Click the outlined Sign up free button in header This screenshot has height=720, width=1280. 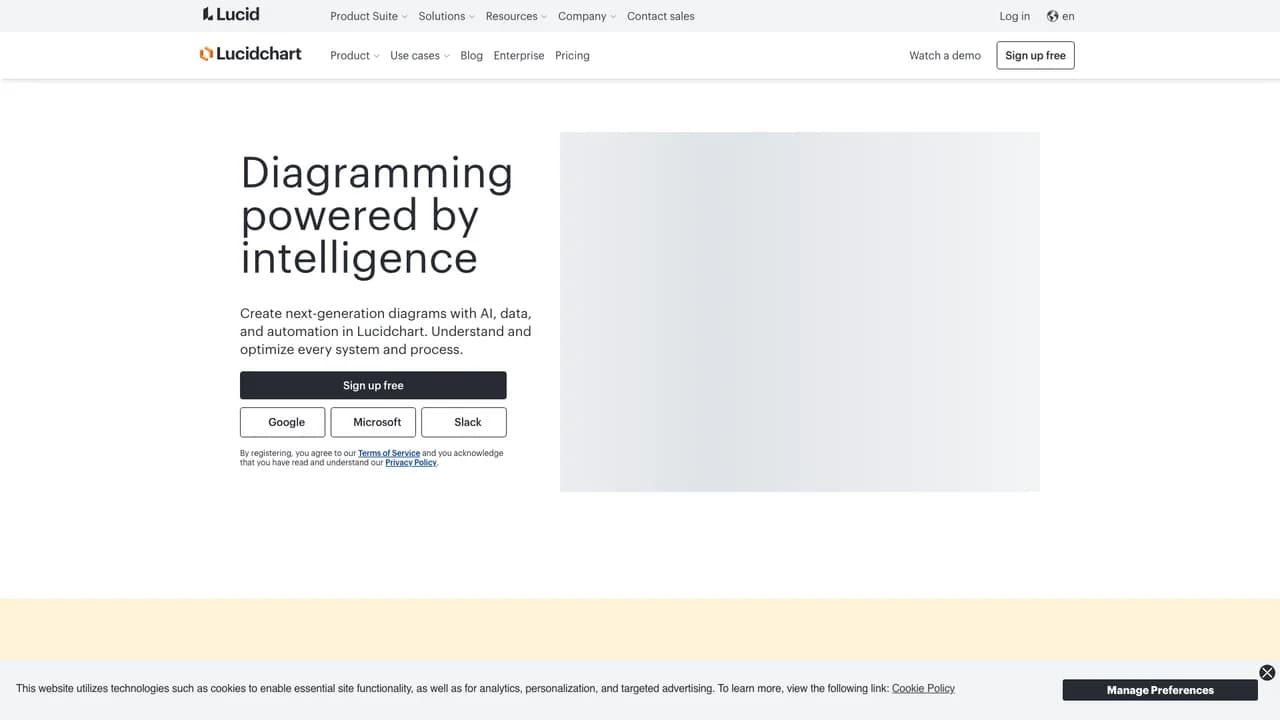1035,56
